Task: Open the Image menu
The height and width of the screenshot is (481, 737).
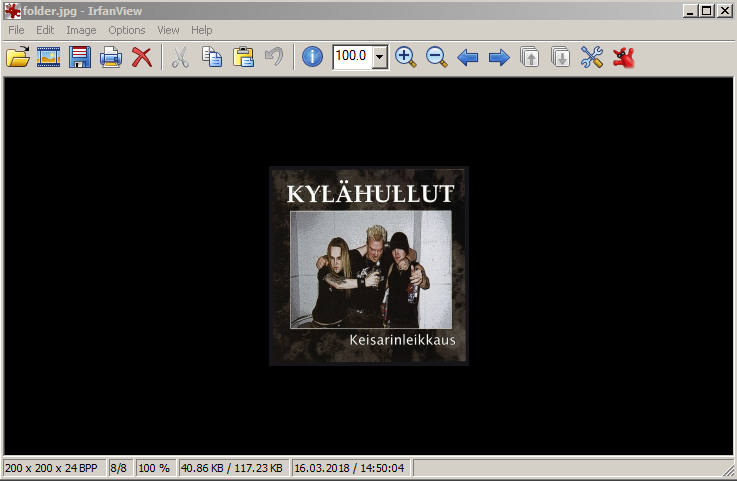Action: (81, 30)
